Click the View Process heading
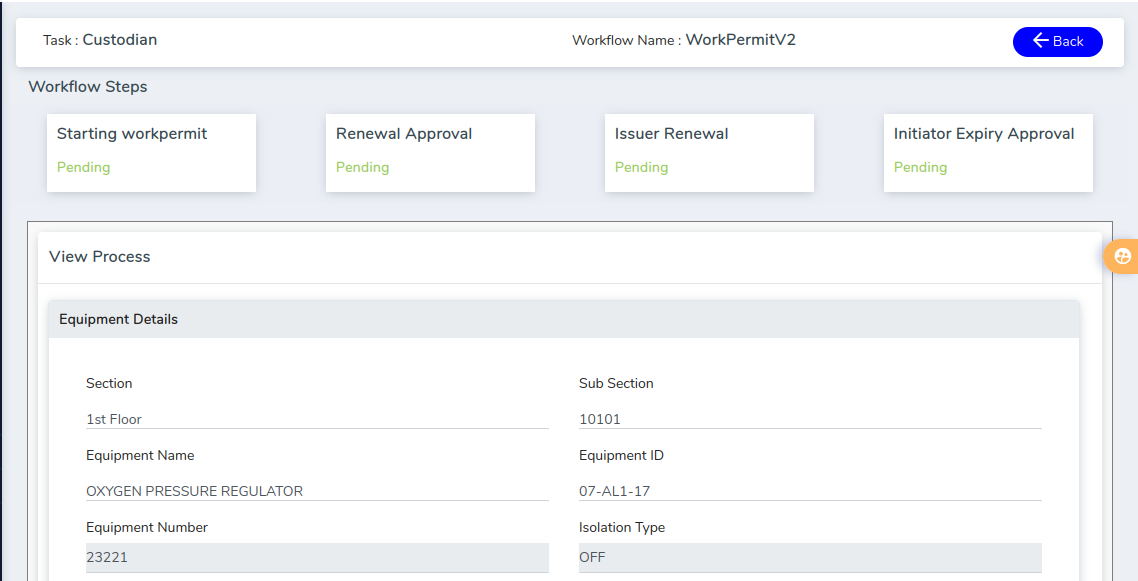1138x581 pixels. pyautogui.click(x=100, y=257)
